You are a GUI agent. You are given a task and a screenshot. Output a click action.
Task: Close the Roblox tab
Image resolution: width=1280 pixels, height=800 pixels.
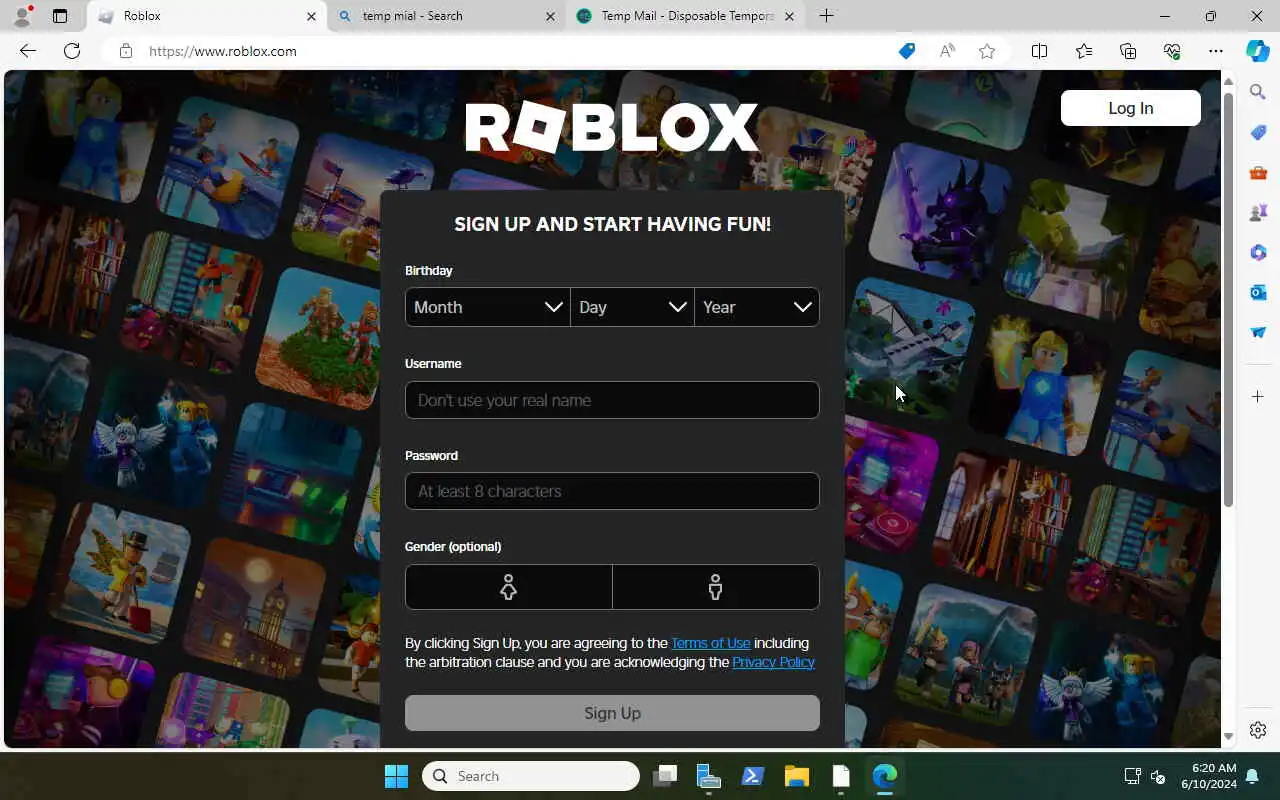pos(311,16)
